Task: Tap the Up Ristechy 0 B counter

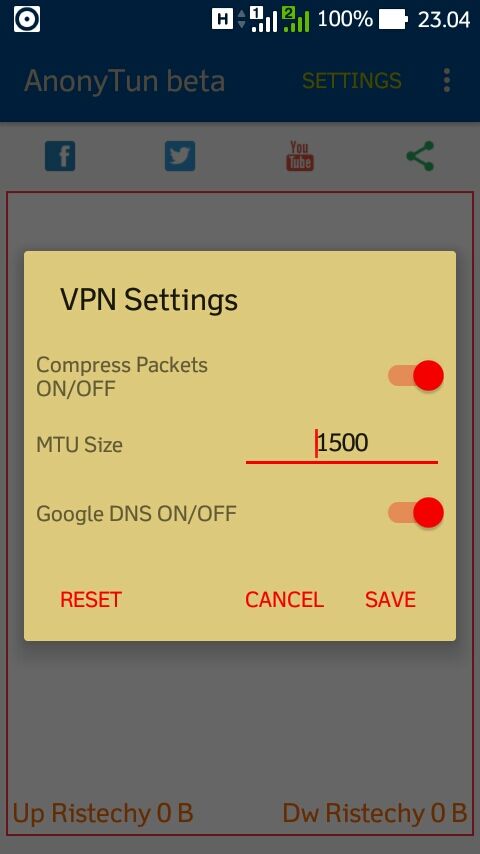Action: [x=103, y=813]
